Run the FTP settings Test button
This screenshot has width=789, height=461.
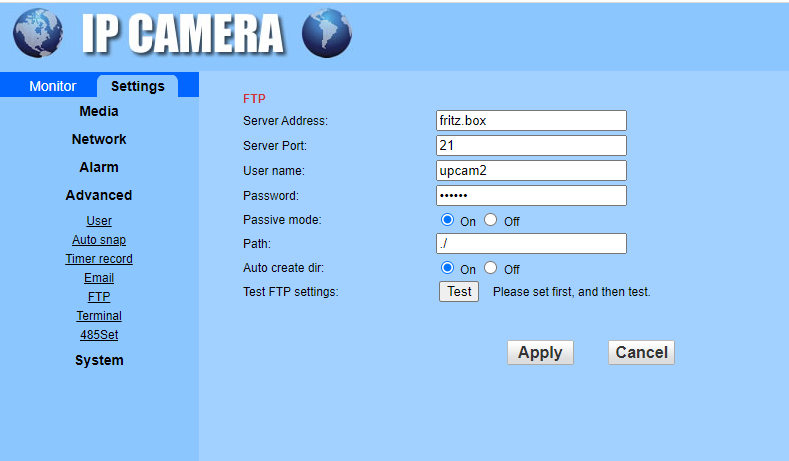coord(459,291)
